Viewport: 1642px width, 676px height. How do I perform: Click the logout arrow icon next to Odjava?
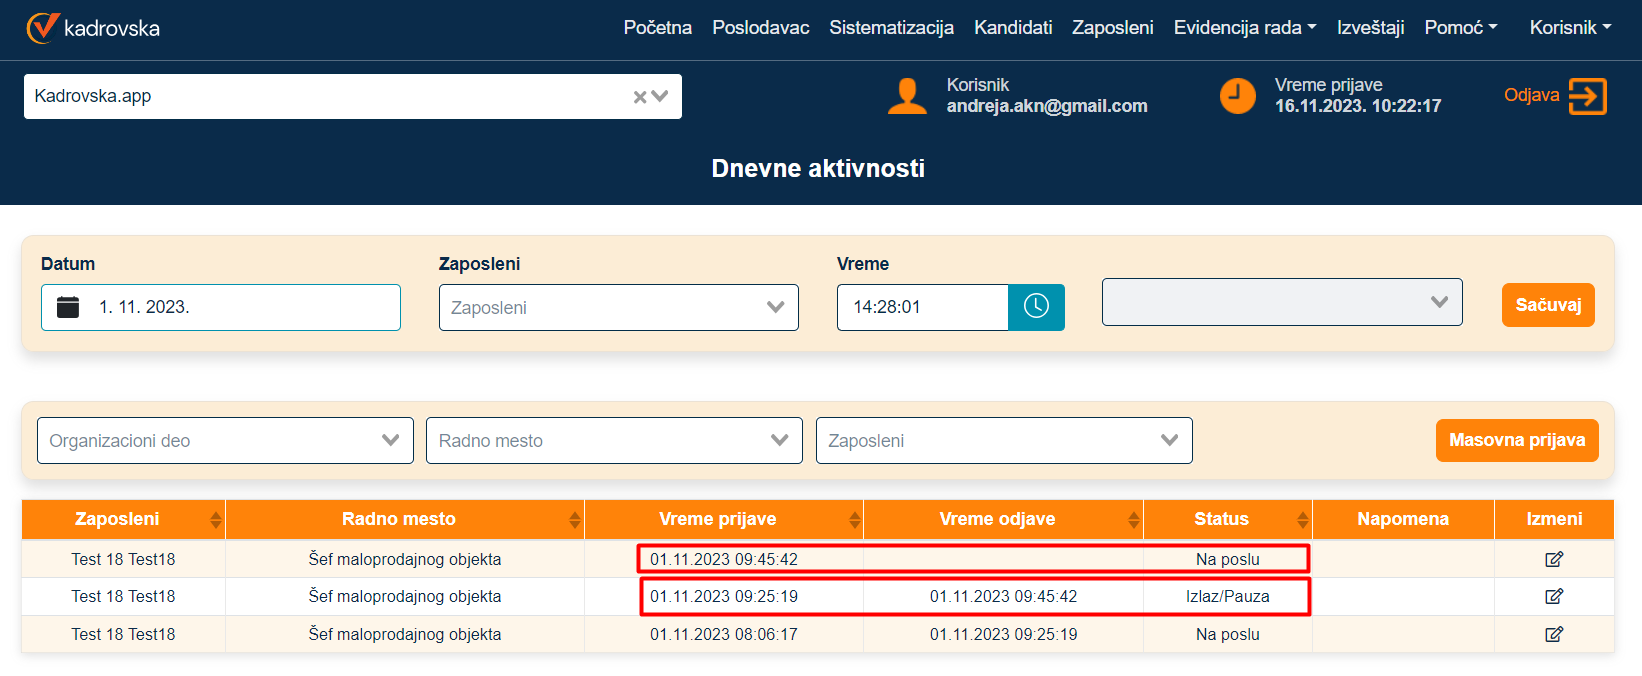(x=1587, y=97)
